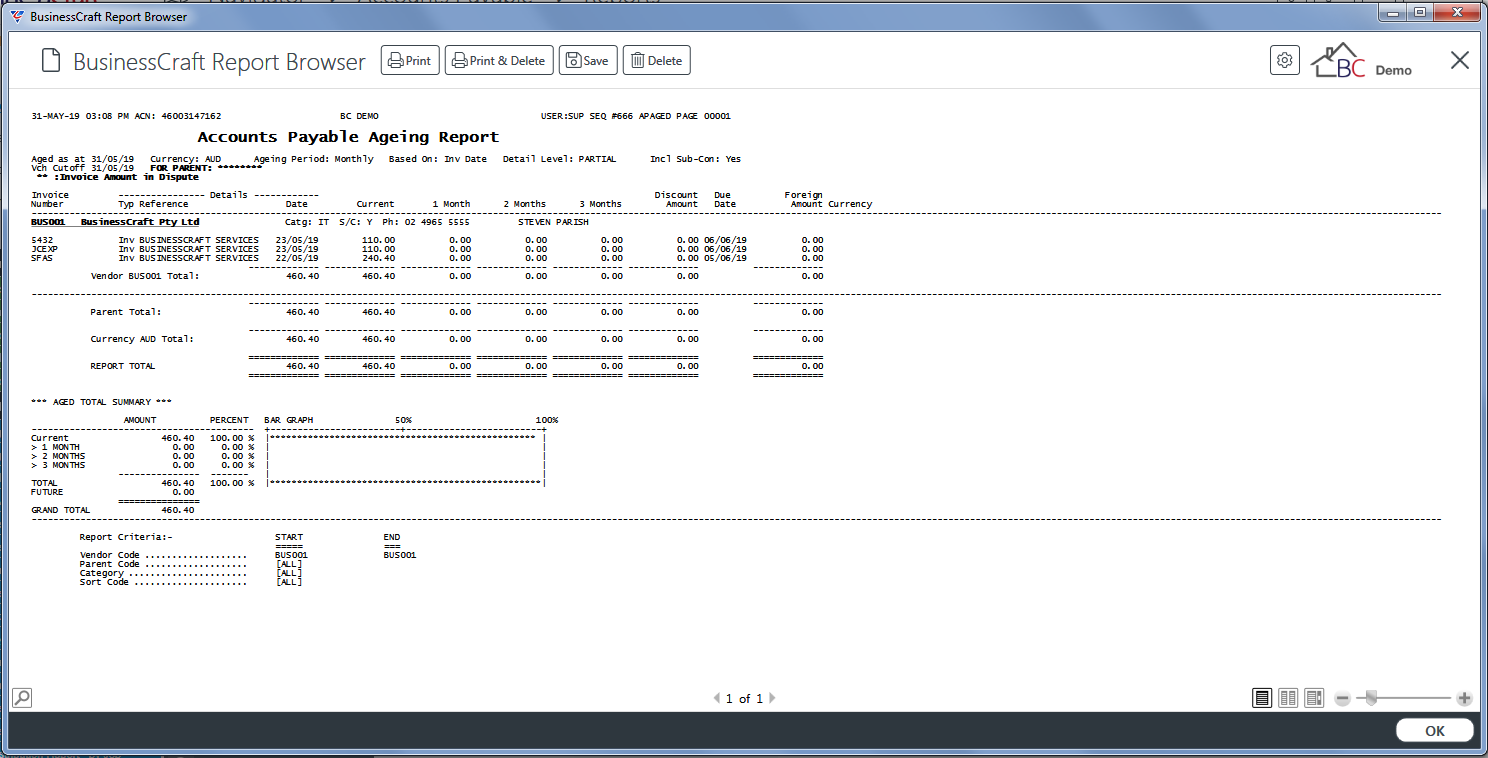Click the '> 3 MONTHS' summary row

coord(143,465)
